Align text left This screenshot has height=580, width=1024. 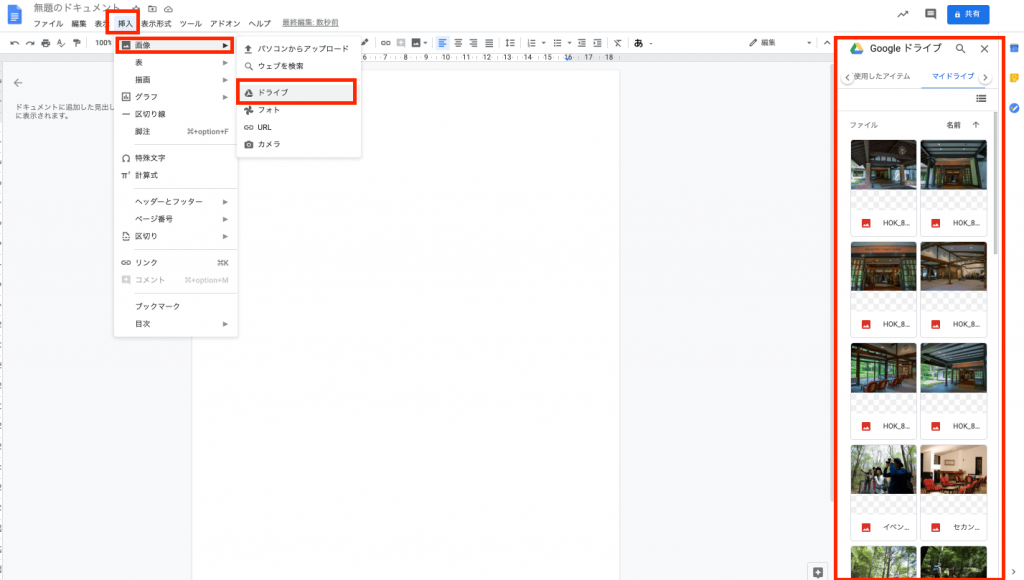click(x=442, y=43)
